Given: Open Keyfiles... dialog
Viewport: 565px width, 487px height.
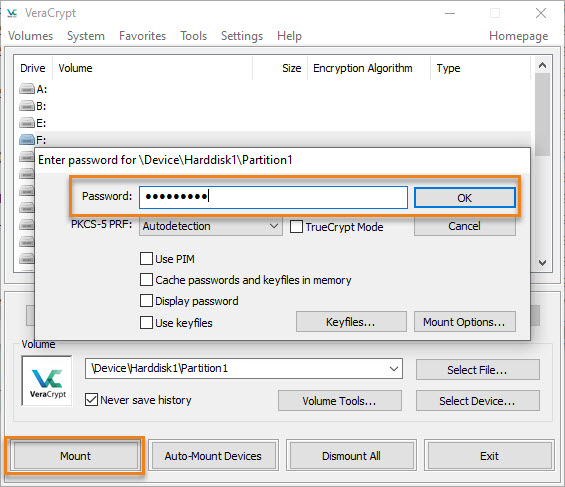Looking at the screenshot, I should pos(351,322).
